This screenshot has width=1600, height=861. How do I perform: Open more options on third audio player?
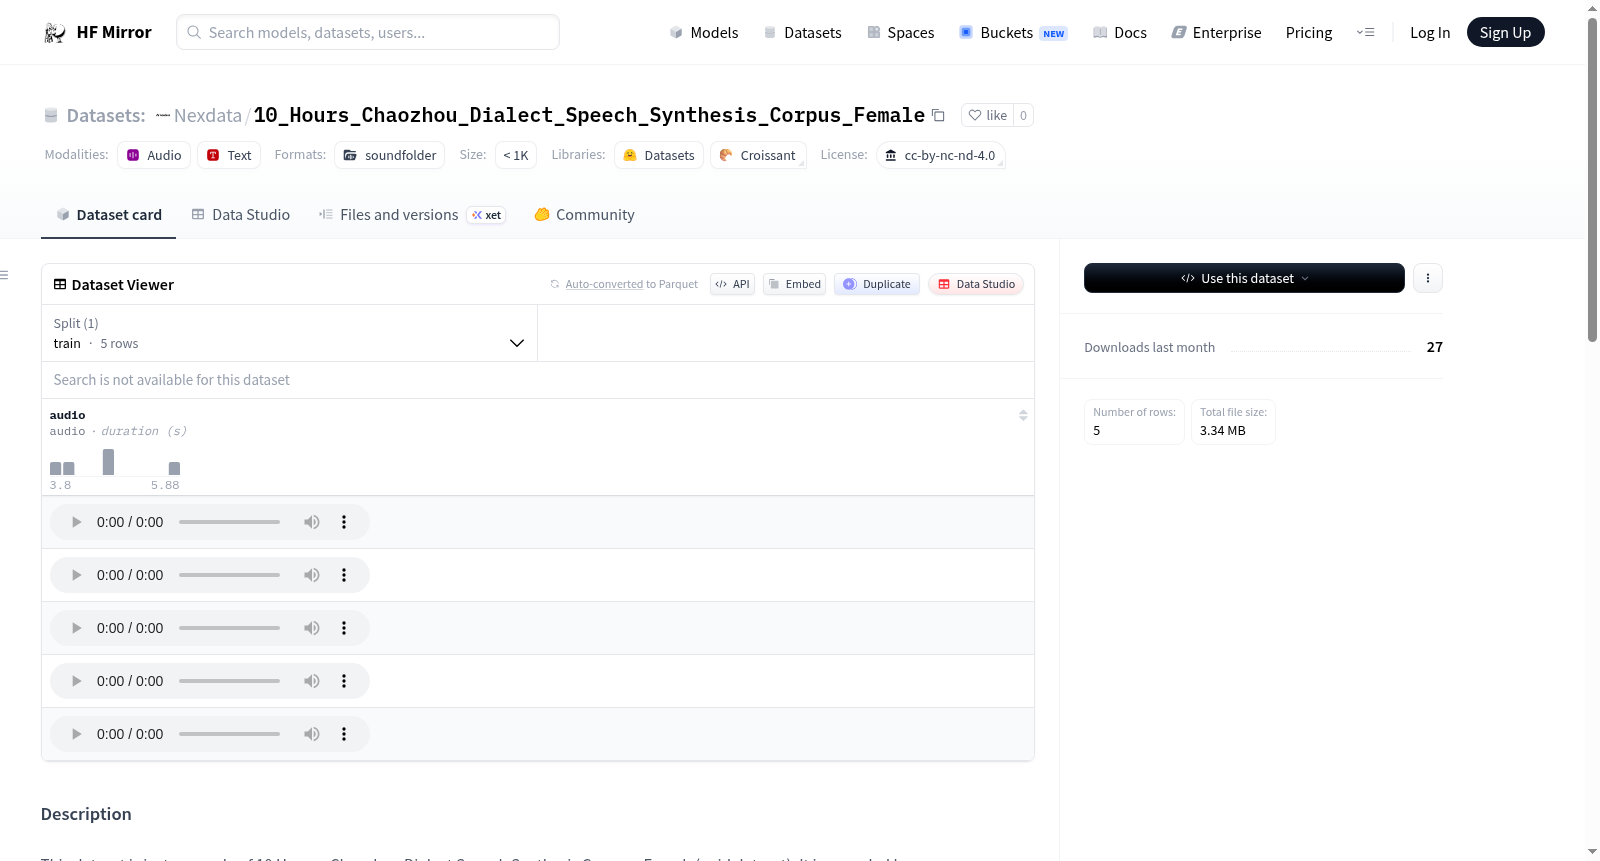344,628
